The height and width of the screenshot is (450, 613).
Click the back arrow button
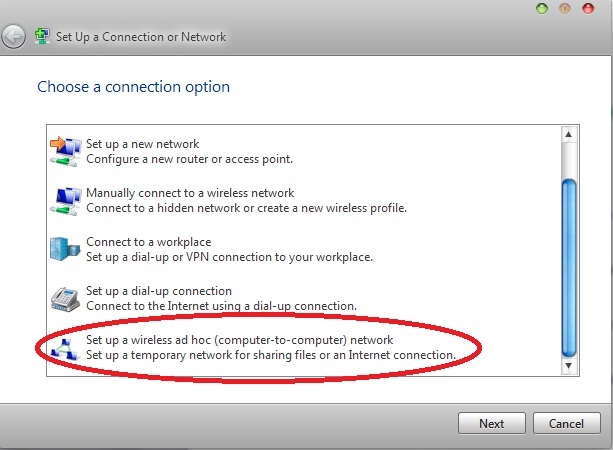tap(13, 37)
